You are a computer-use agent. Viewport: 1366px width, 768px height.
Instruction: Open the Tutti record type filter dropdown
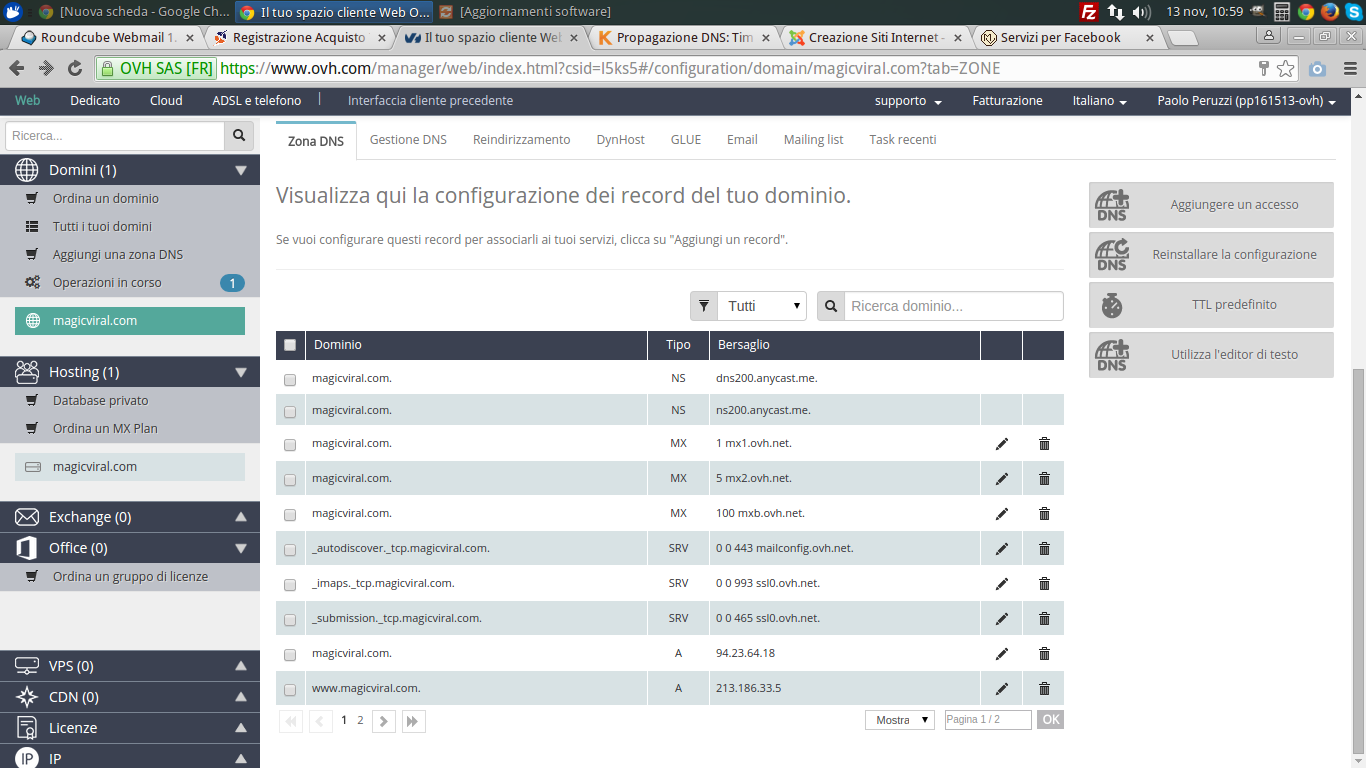762,306
